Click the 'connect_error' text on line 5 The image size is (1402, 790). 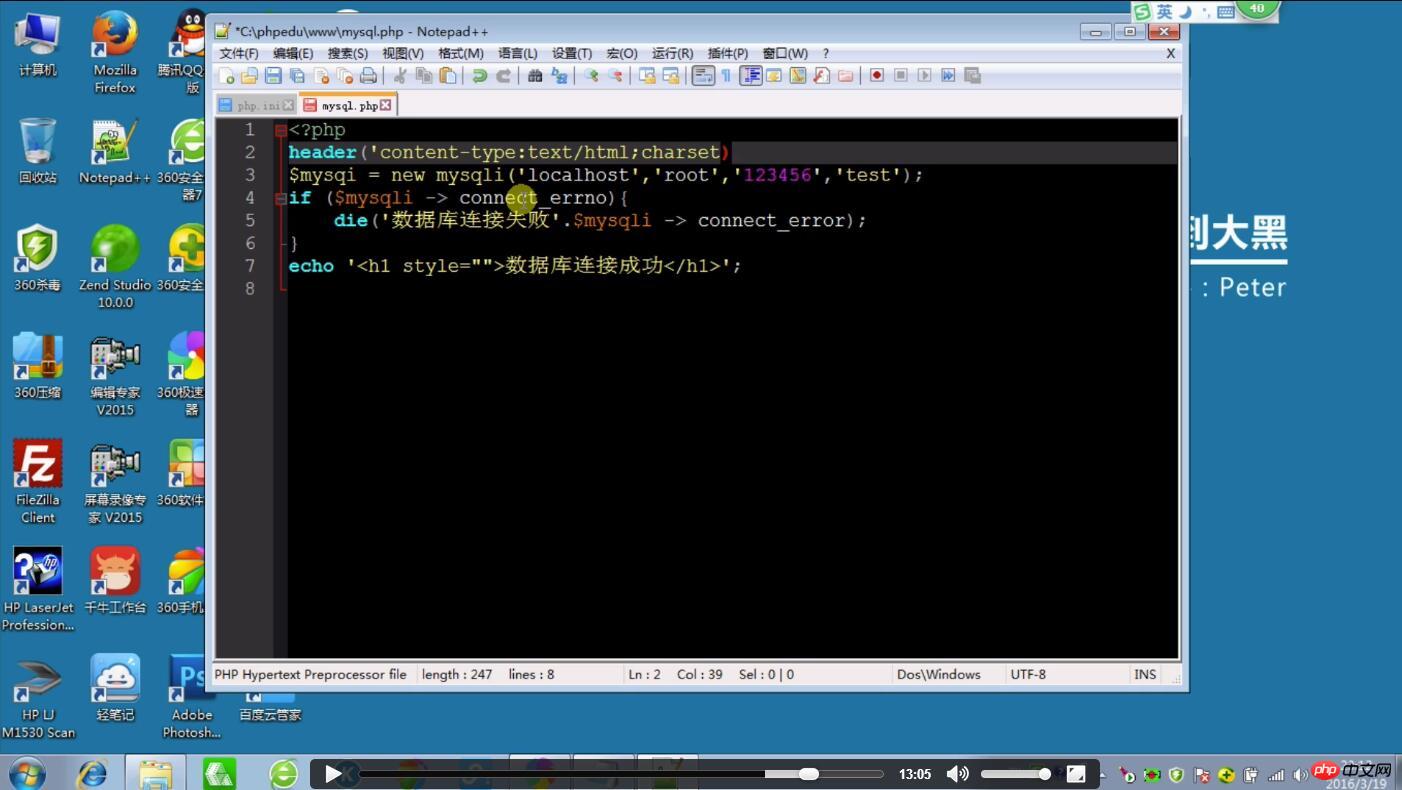click(x=772, y=220)
